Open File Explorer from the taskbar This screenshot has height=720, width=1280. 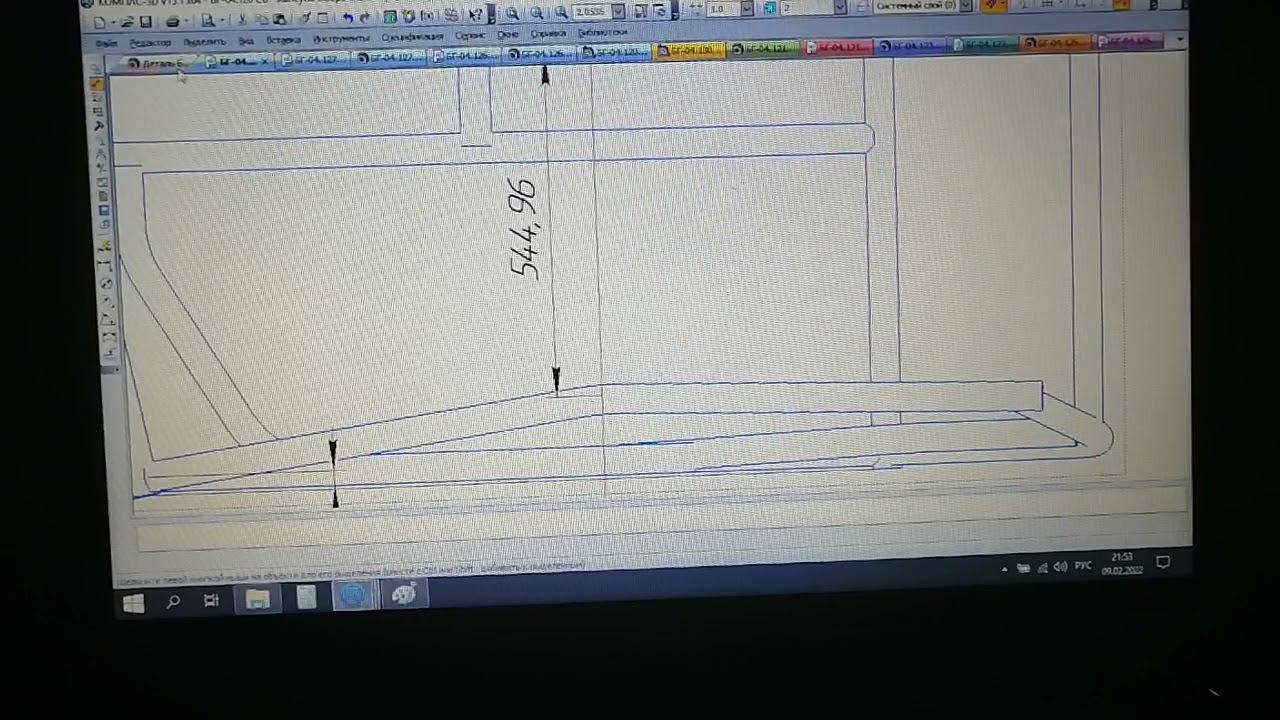[258, 599]
